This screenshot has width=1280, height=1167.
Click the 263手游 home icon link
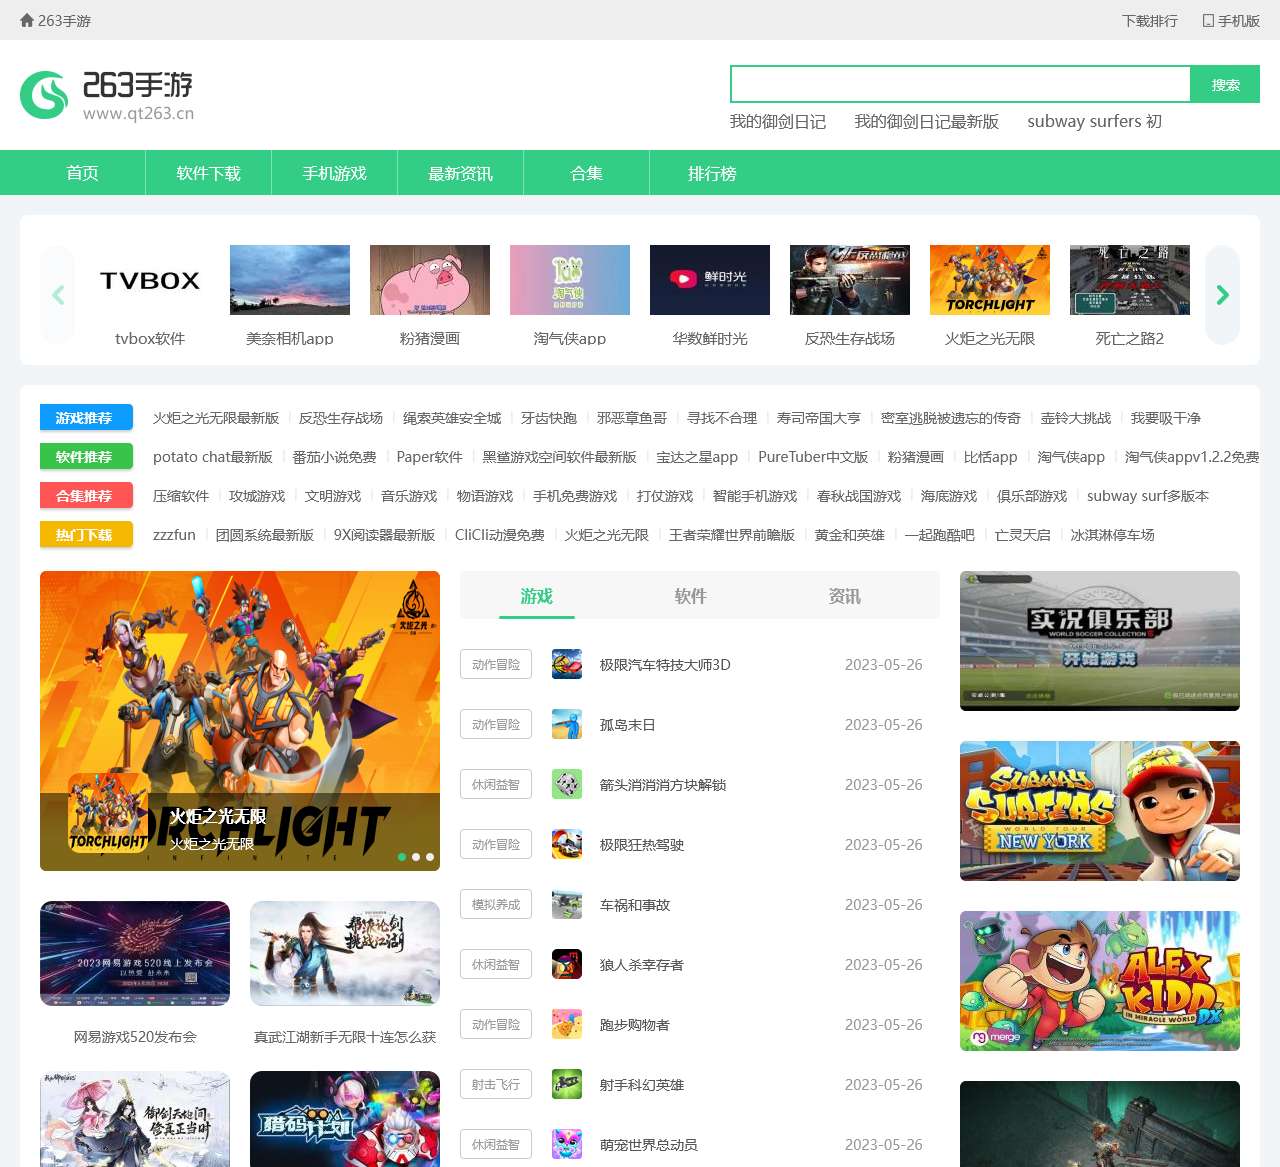tap(55, 20)
